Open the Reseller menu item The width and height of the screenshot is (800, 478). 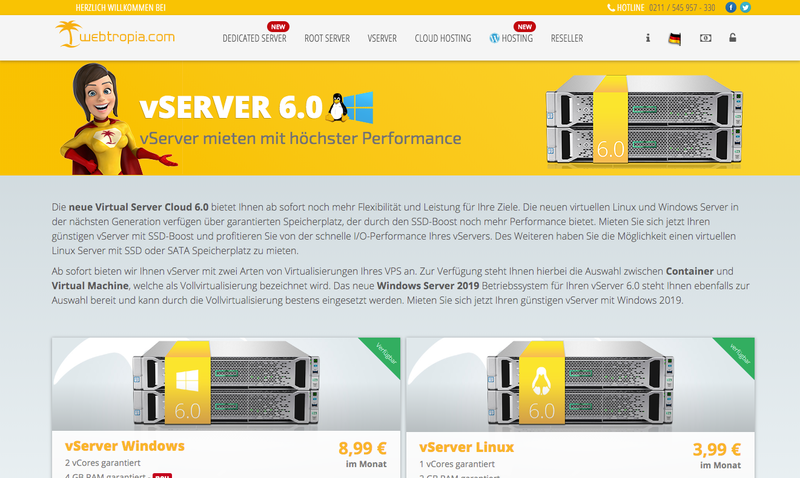567,38
